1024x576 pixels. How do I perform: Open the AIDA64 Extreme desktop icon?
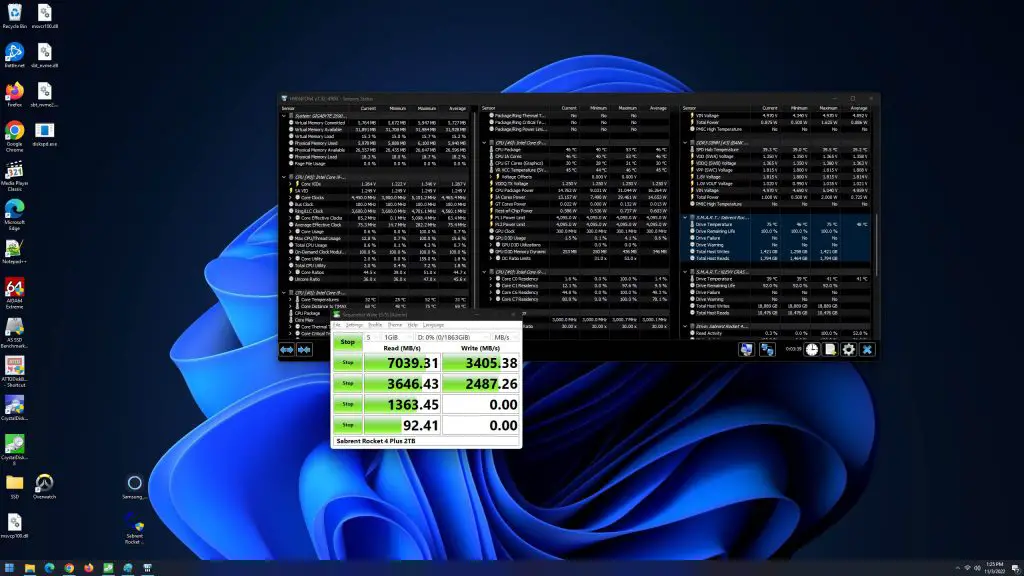[x=14, y=293]
